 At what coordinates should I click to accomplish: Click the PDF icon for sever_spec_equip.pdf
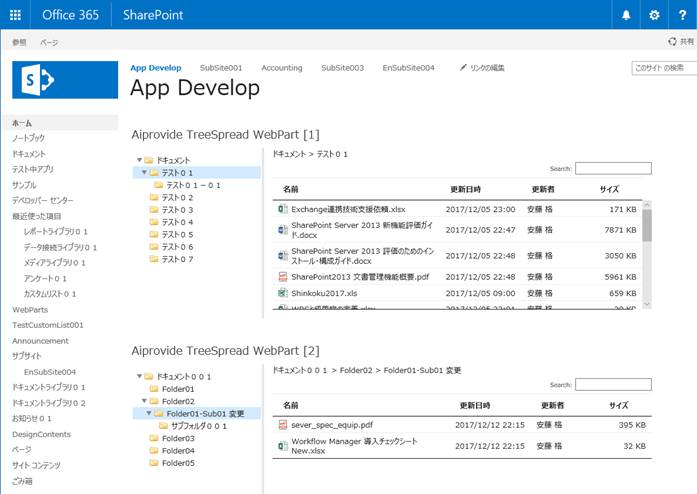(282, 425)
